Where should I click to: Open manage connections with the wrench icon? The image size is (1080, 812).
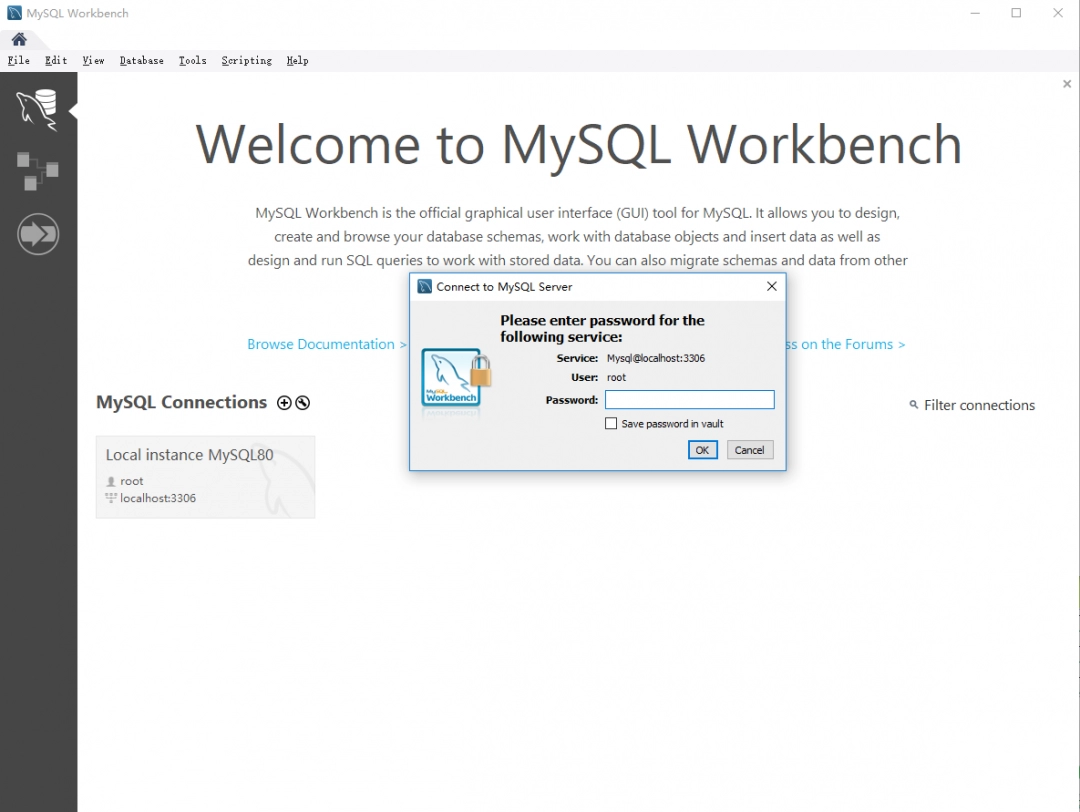[x=302, y=402]
